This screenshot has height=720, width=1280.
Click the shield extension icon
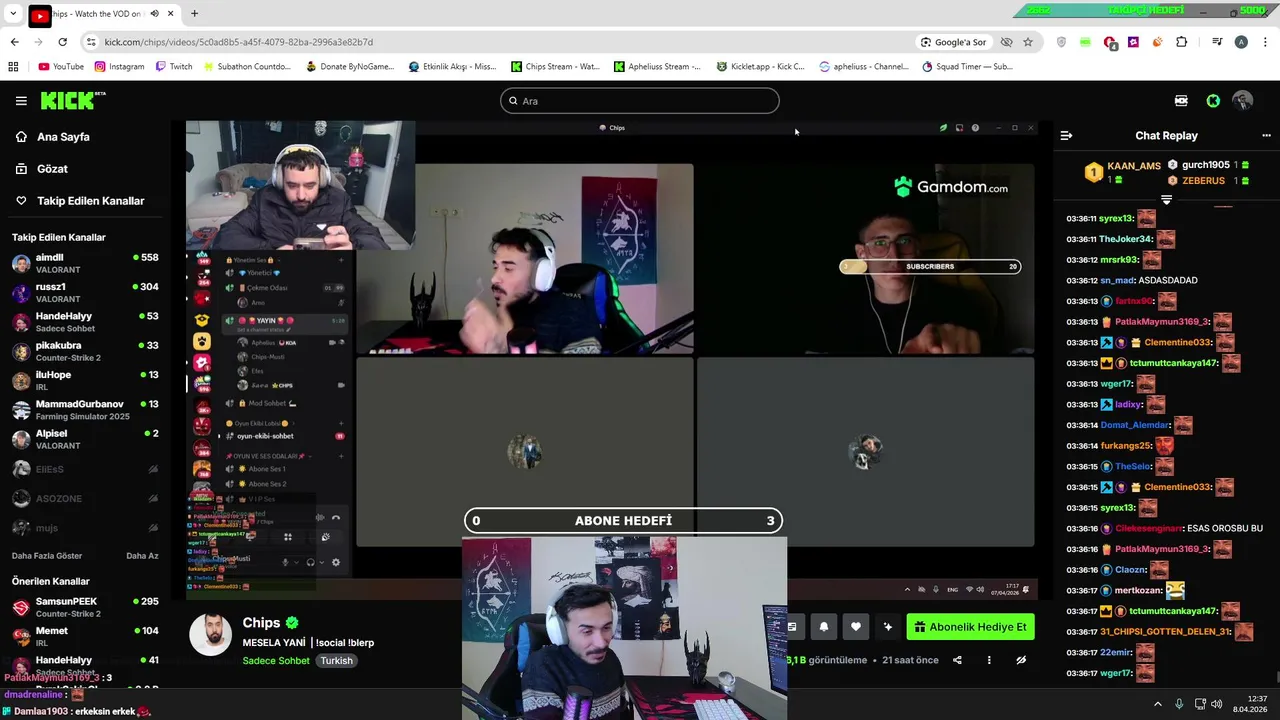[x=1061, y=42]
